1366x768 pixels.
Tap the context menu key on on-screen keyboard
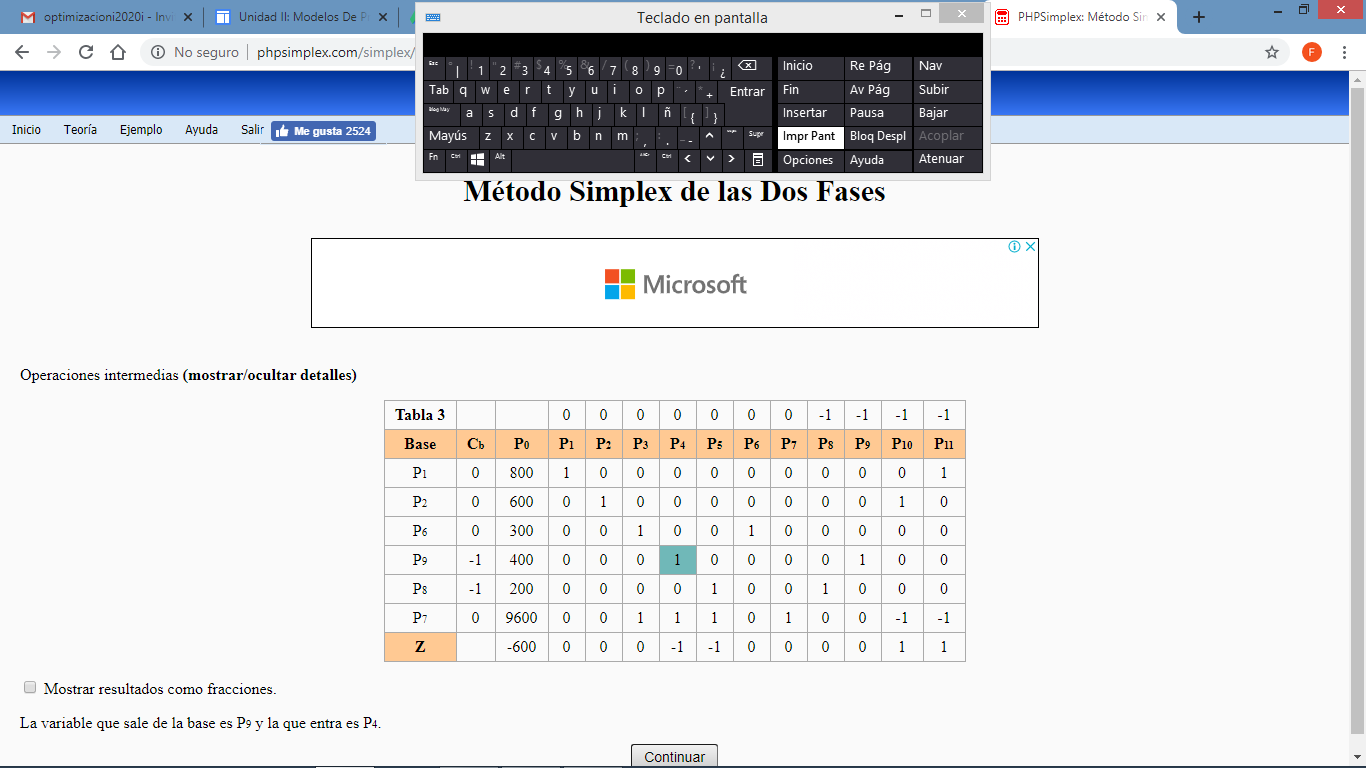758,158
